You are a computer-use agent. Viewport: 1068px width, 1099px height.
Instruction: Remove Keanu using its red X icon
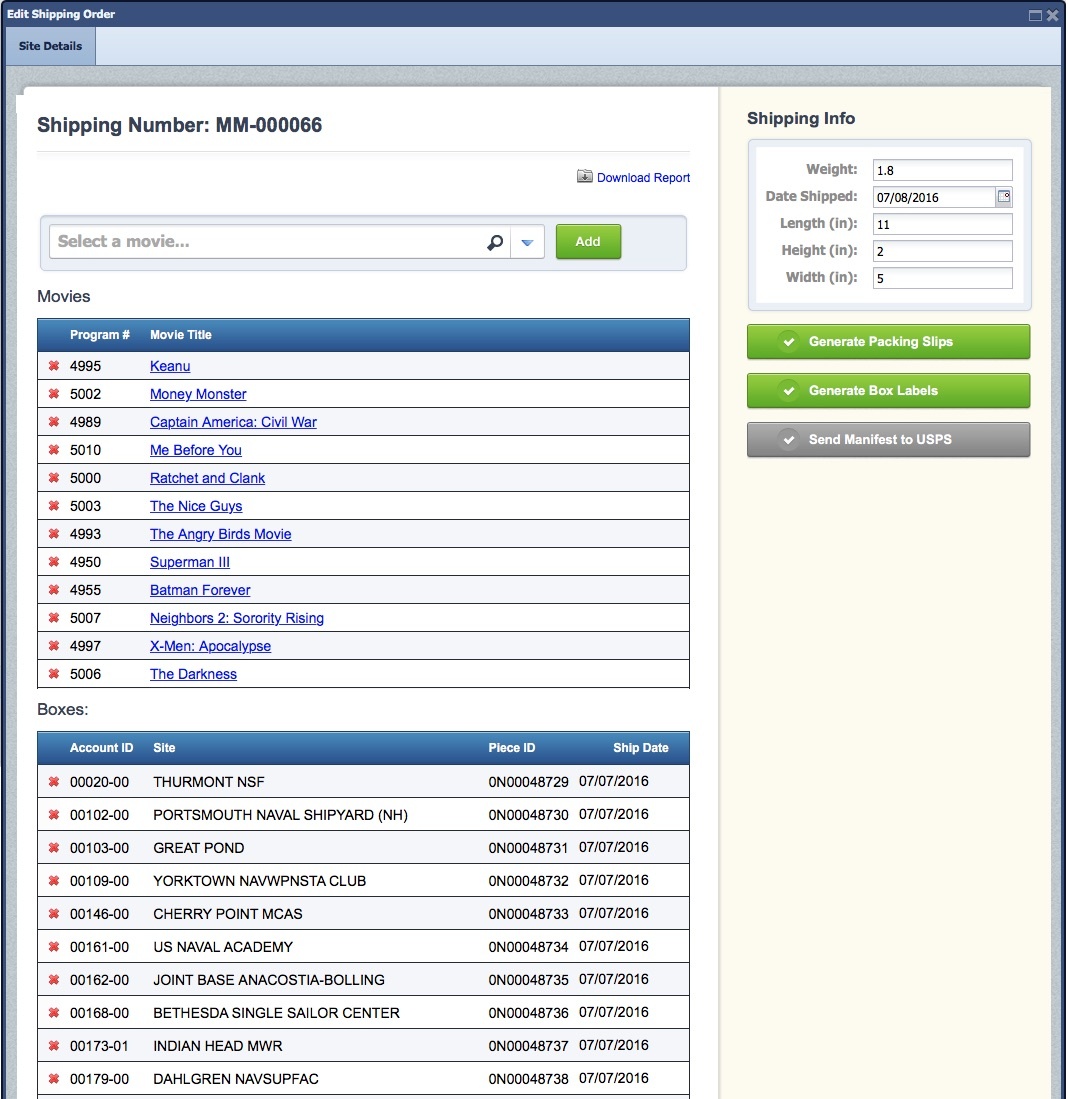(54, 366)
